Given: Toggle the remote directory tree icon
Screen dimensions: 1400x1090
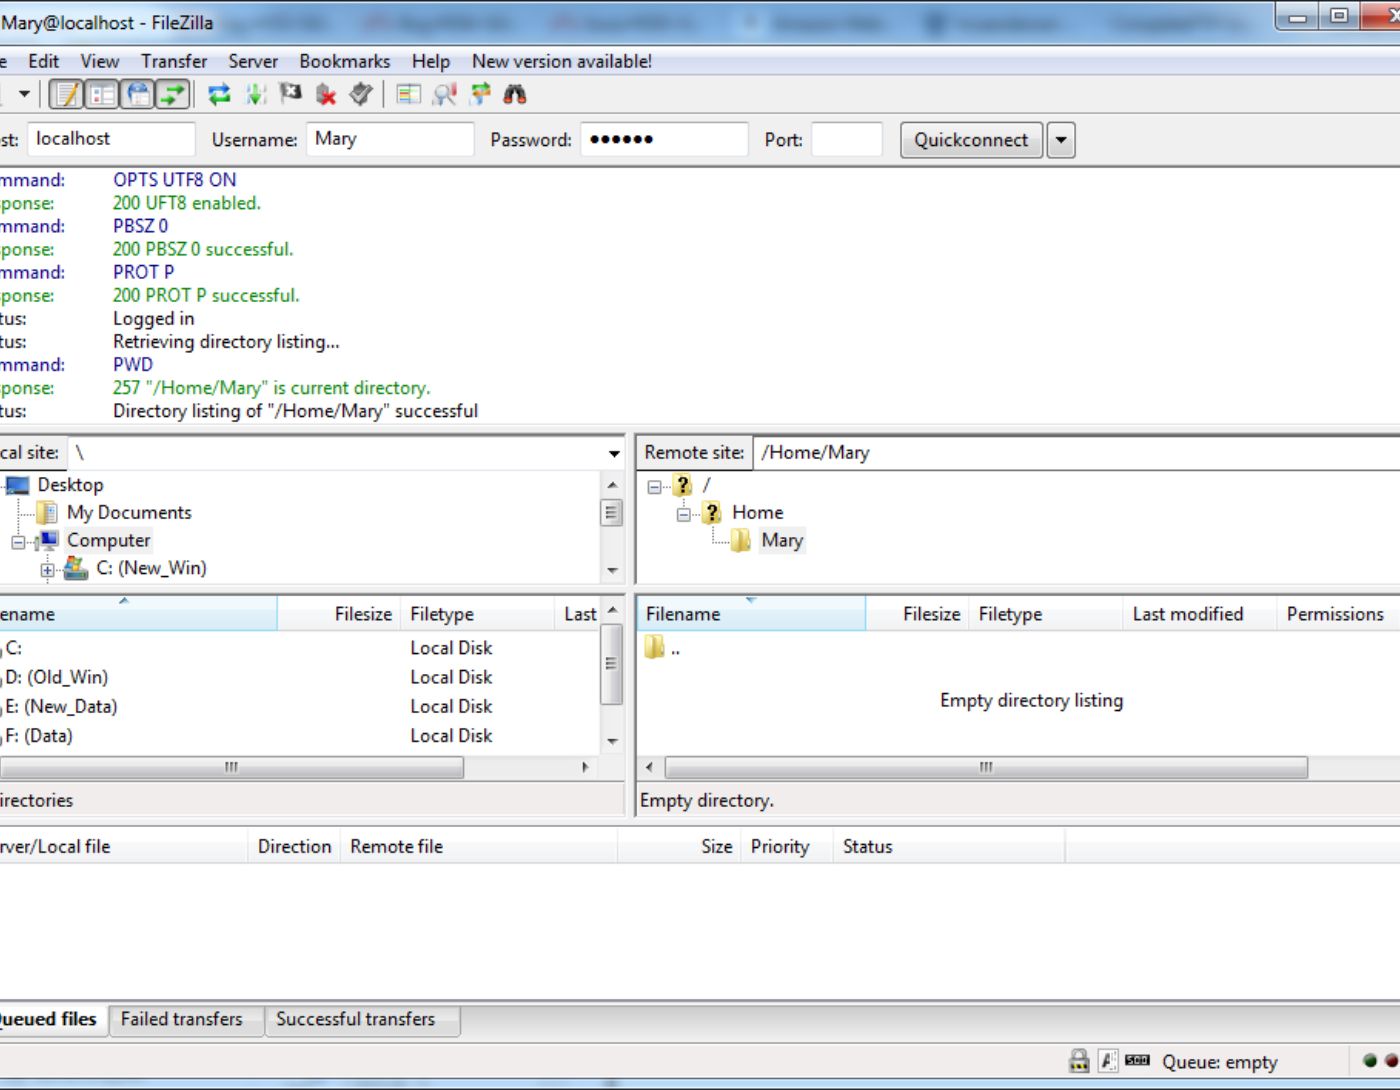Looking at the screenshot, I should 138,95.
